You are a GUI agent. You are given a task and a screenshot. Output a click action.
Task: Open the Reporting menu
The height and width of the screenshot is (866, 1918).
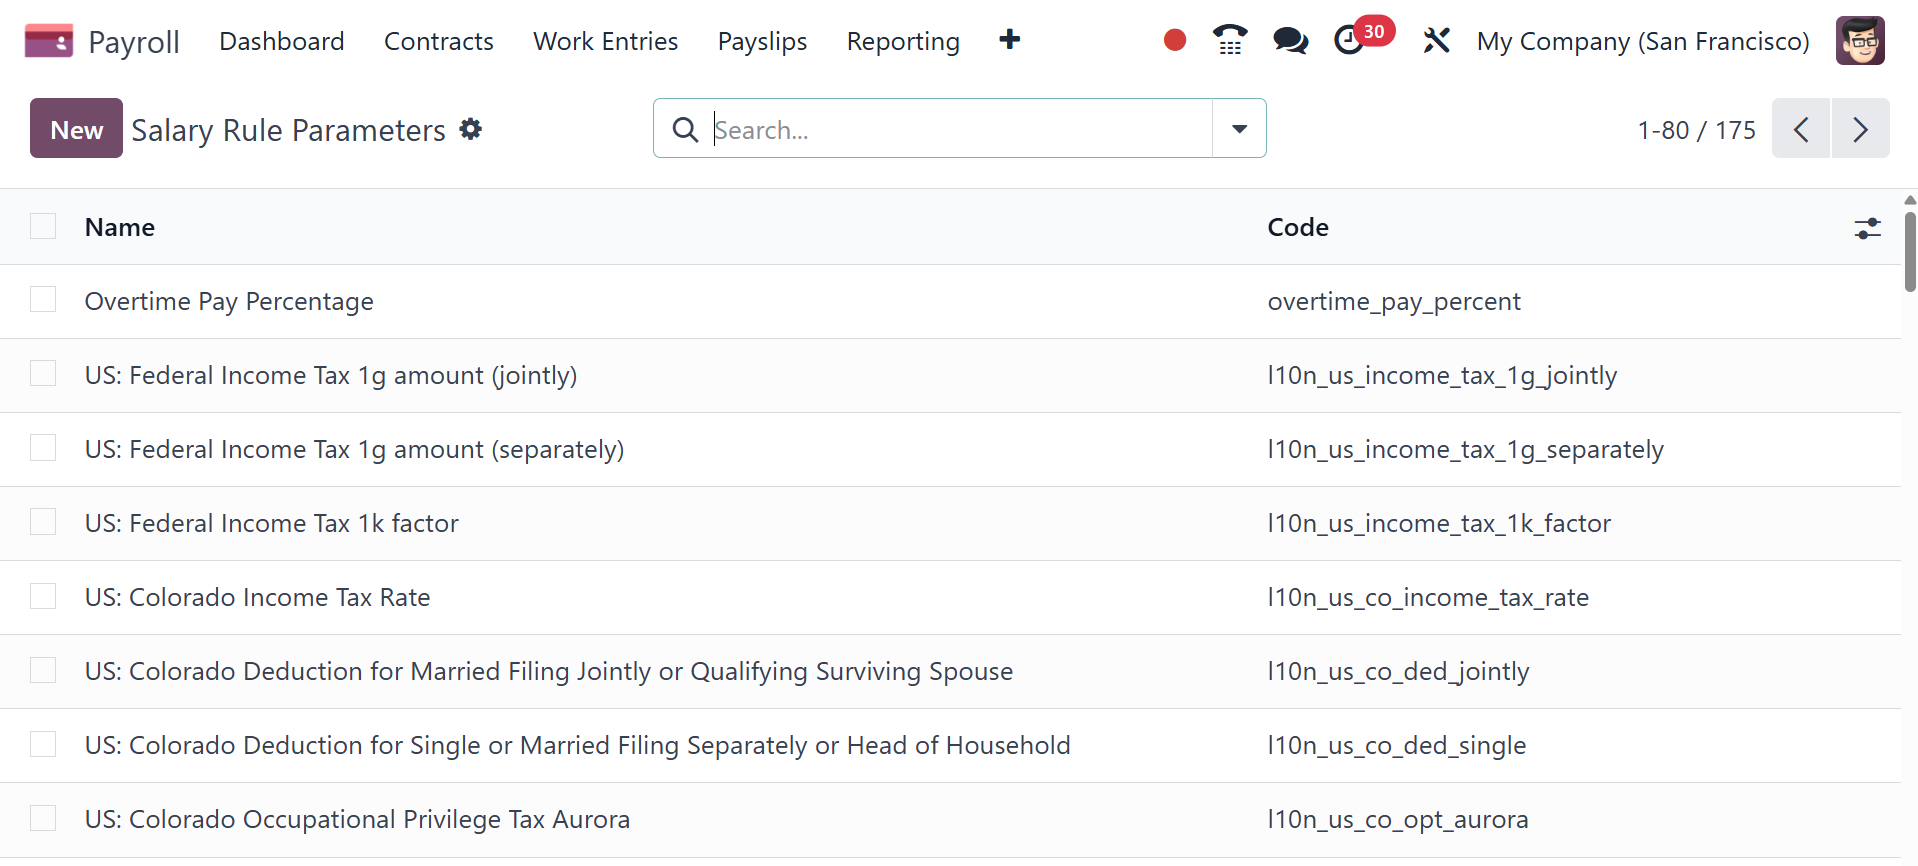902,41
